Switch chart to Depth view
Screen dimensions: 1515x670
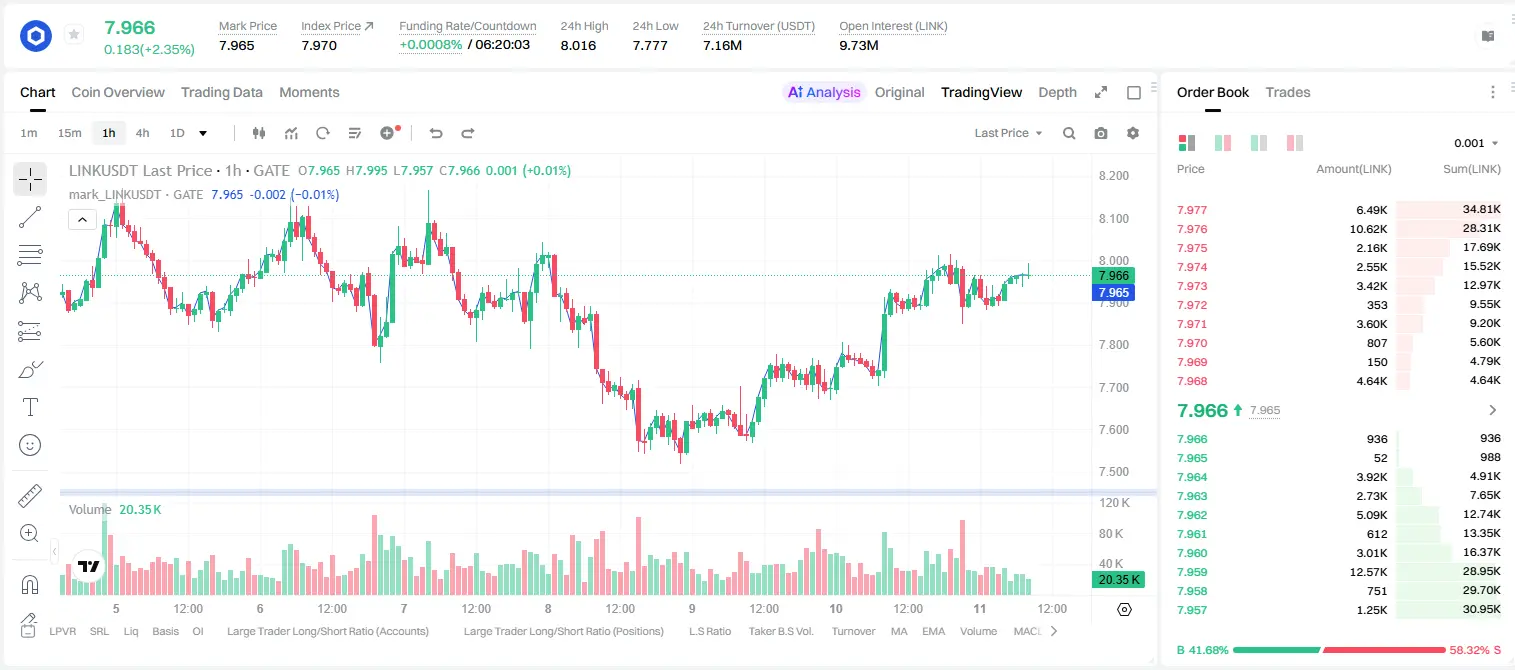pyautogui.click(x=1057, y=92)
